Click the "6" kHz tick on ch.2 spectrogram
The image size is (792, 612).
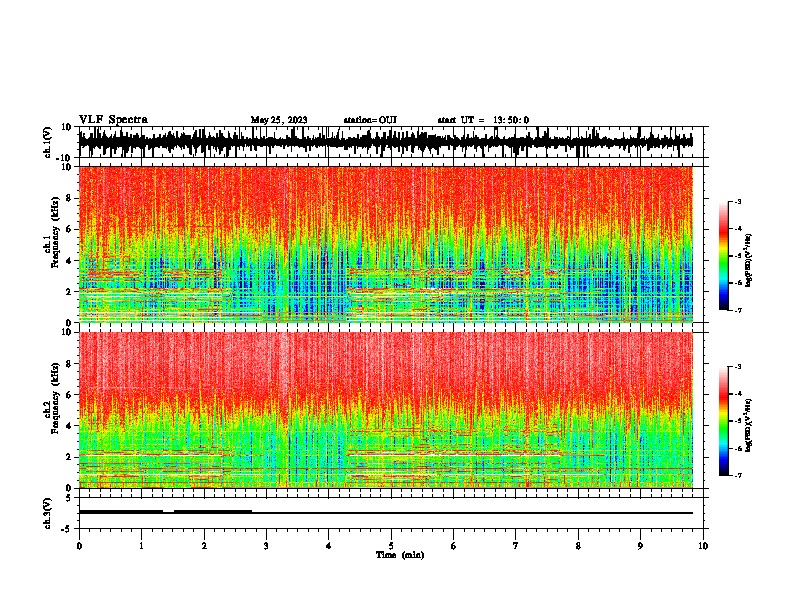[x=70, y=395]
